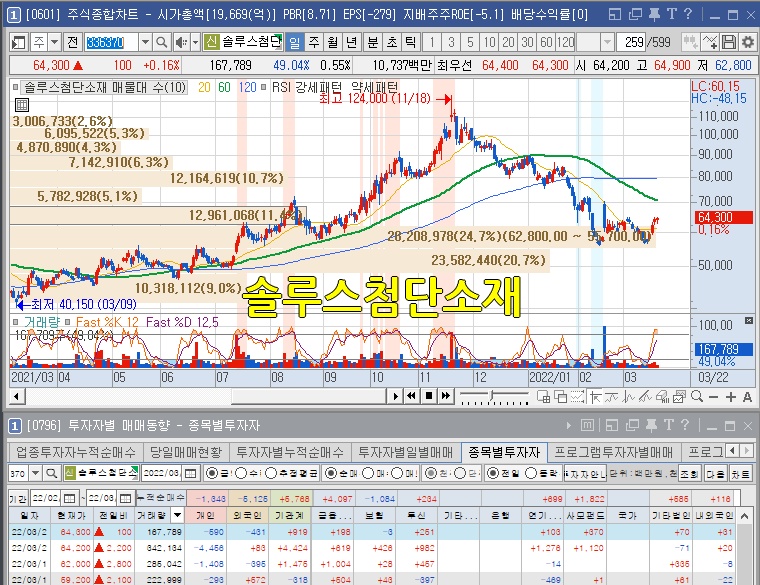Open the data grid icon under chart legend
The height and width of the screenshot is (585, 760).
tap(22, 105)
